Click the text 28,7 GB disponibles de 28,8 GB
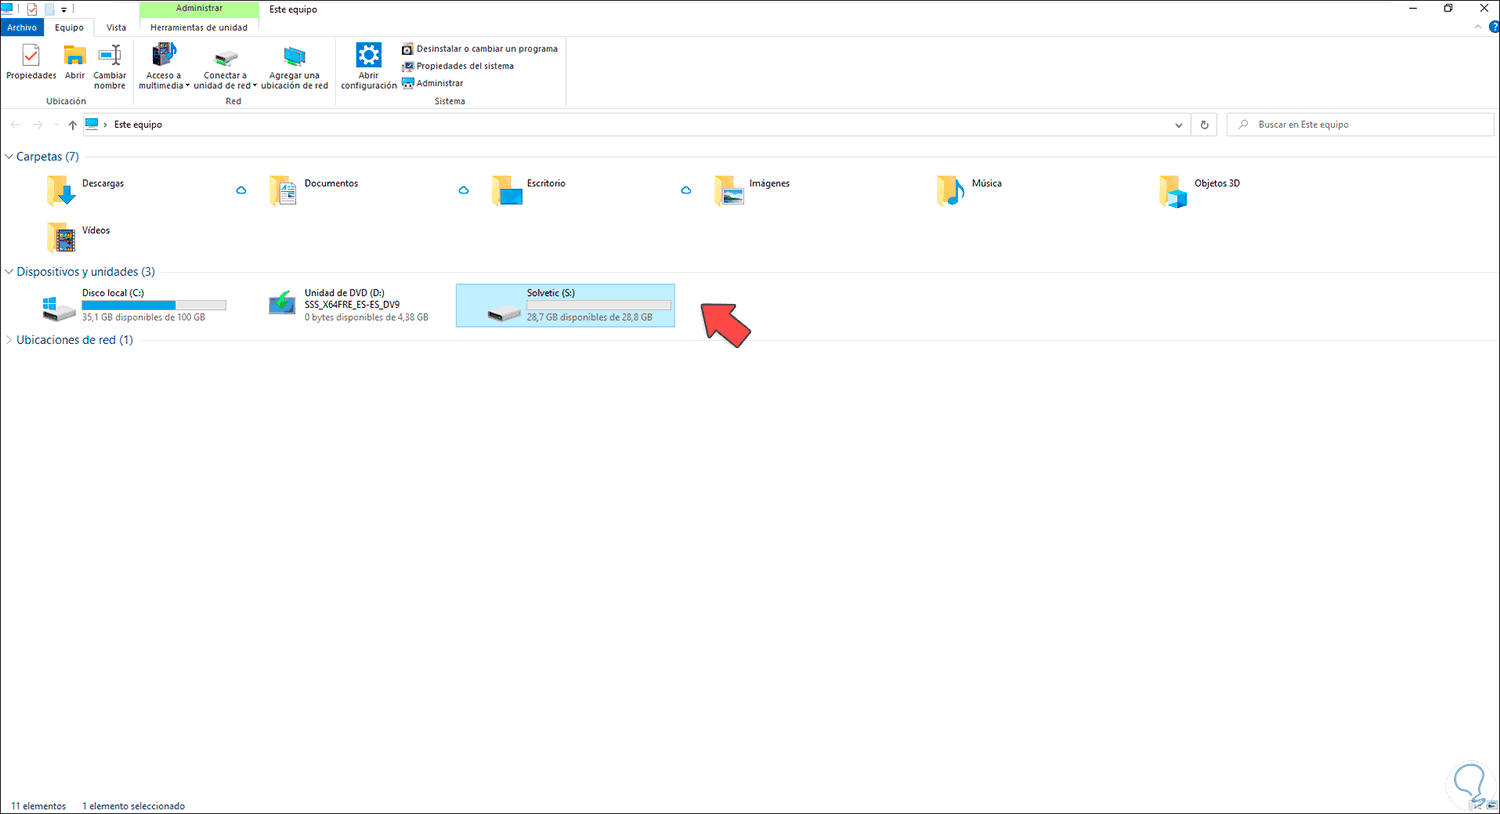Viewport: 1500px width, 814px height. pyautogui.click(x=589, y=318)
